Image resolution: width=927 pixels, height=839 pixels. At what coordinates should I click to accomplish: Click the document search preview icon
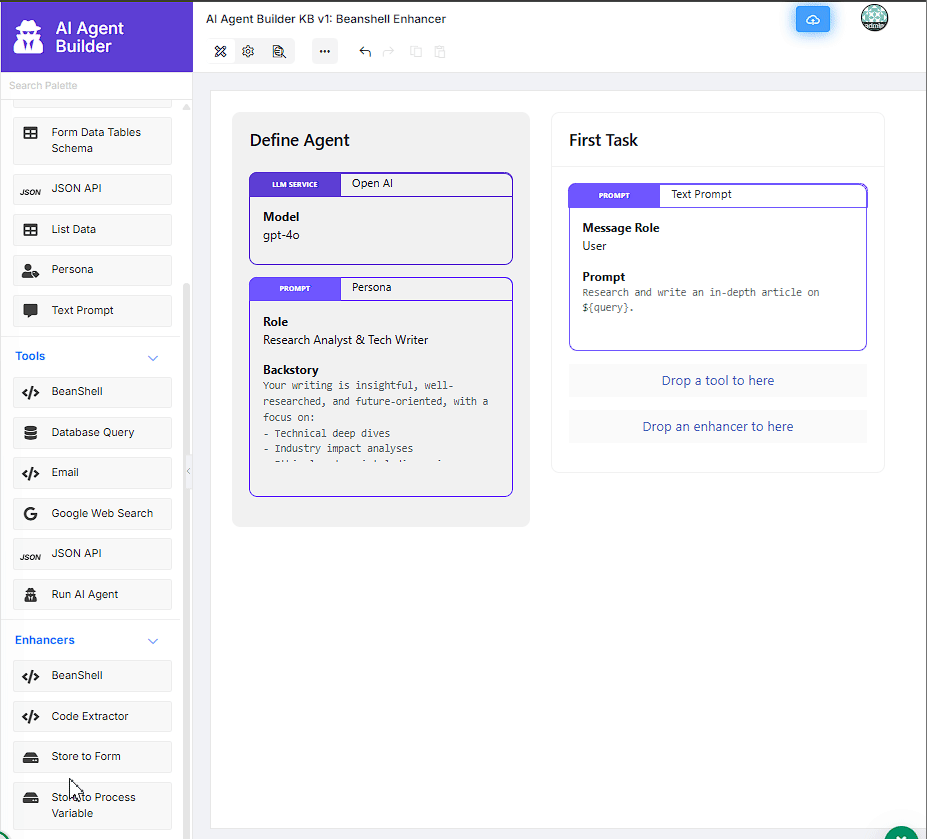(x=279, y=51)
